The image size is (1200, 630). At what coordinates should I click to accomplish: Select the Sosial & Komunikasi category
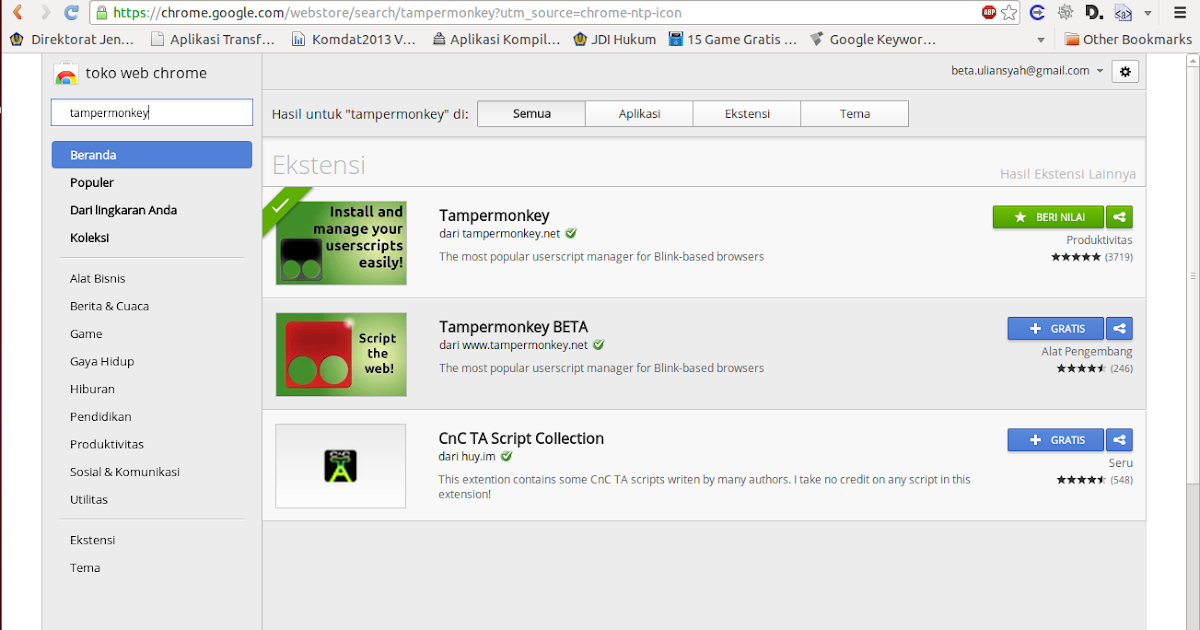(125, 472)
